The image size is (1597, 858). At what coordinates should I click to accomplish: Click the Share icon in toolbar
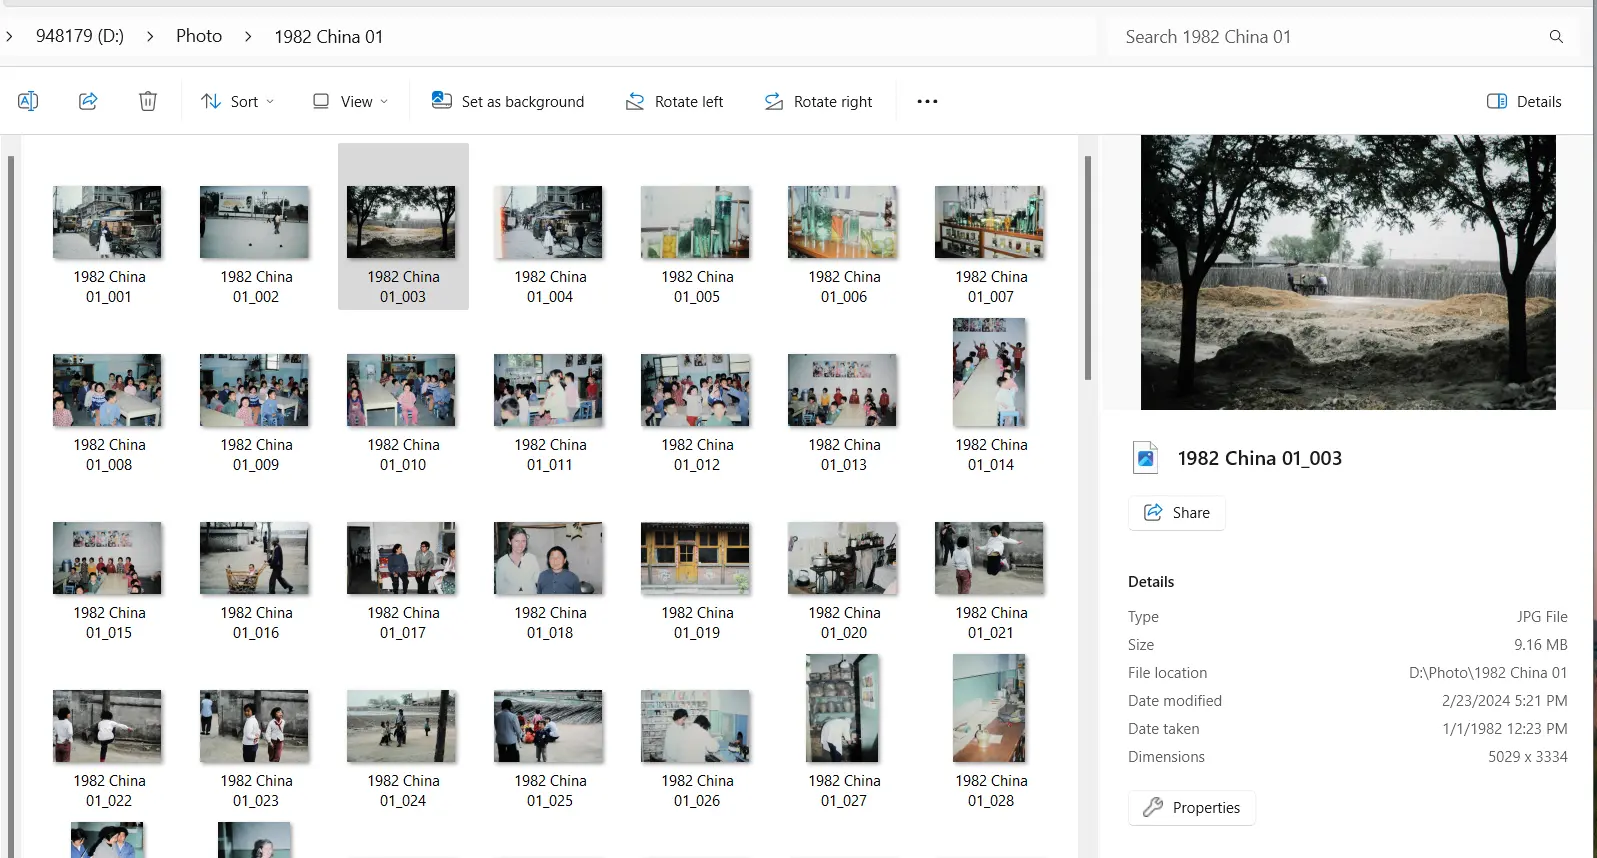[x=88, y=101]
